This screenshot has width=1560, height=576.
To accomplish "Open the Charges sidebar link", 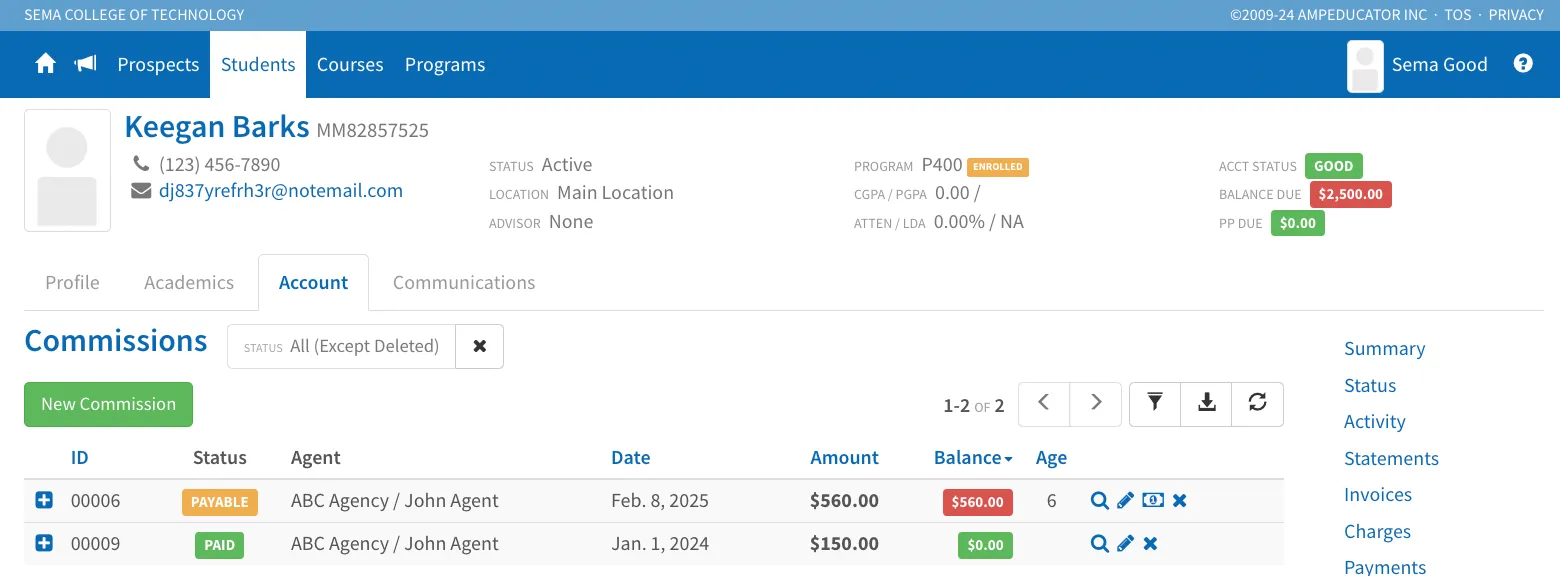I will click(x=1377, y=531).
